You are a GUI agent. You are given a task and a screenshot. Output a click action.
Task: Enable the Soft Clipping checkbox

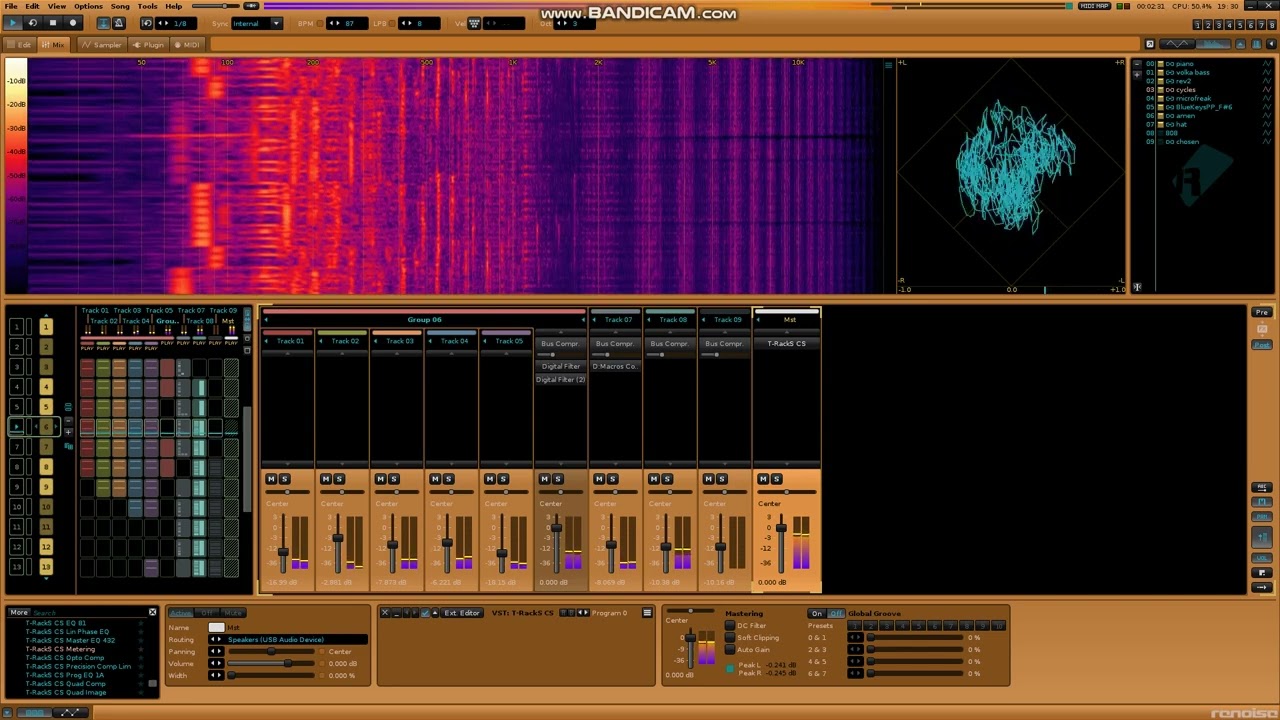pos(730,638)
